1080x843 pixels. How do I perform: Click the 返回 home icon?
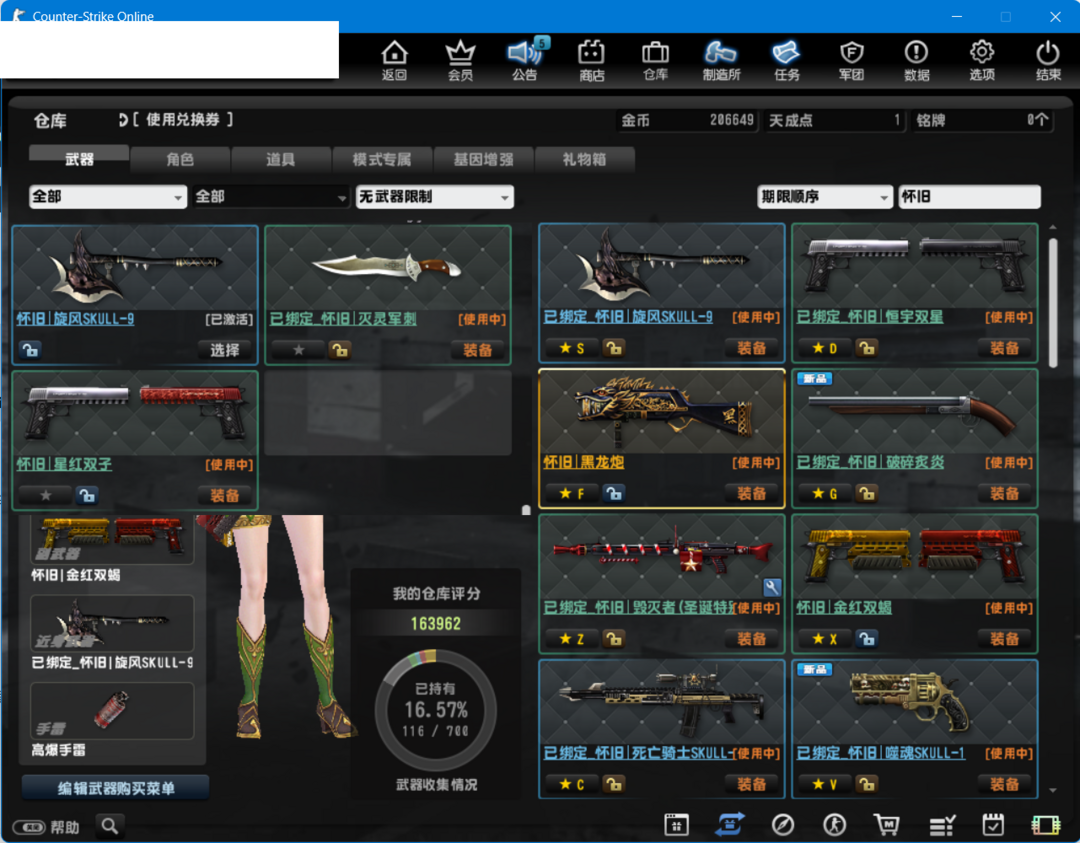394,60
